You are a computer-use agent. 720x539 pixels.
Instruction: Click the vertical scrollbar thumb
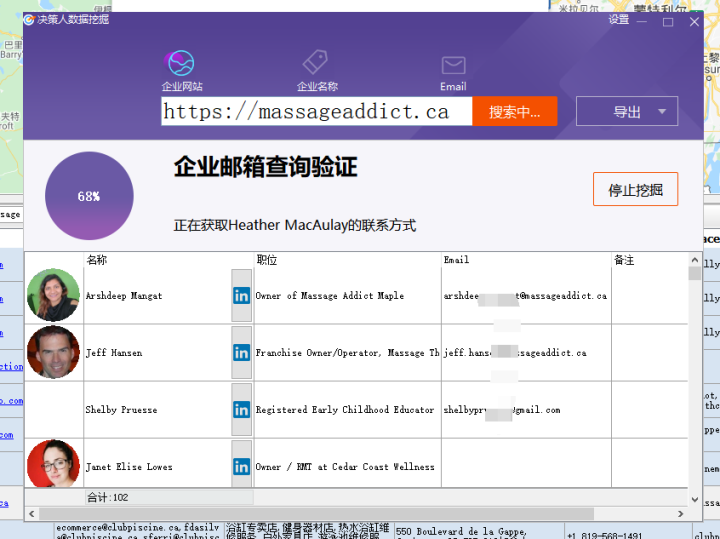click(x=695, y=273)
